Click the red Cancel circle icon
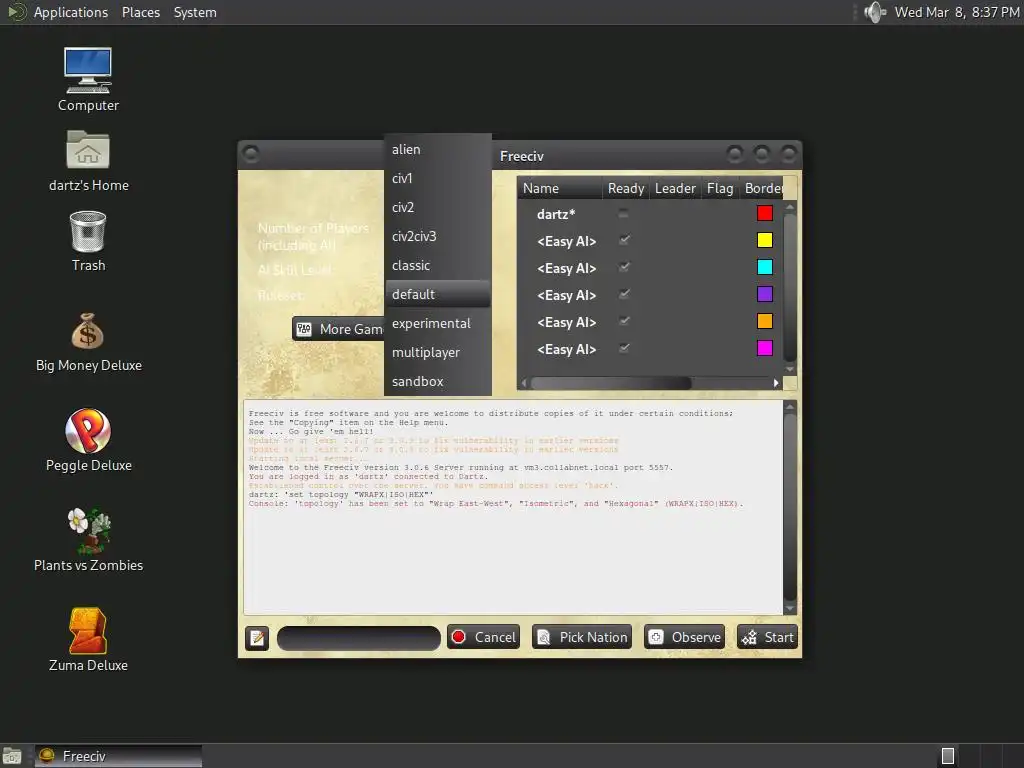Image resolution: width=1024 pixels, height=768 pixels. point(458,637)
